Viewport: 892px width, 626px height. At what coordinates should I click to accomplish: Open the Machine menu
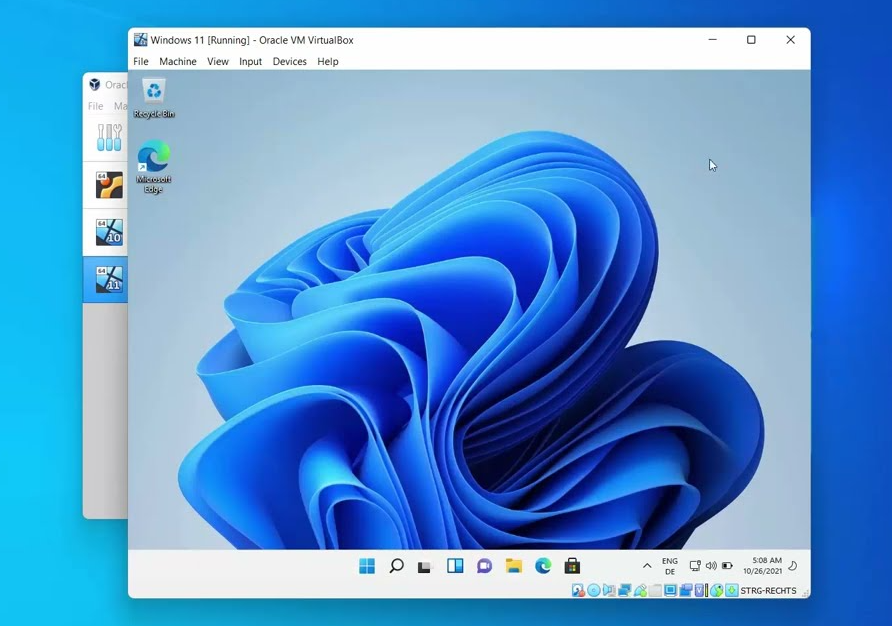[177, 62]
